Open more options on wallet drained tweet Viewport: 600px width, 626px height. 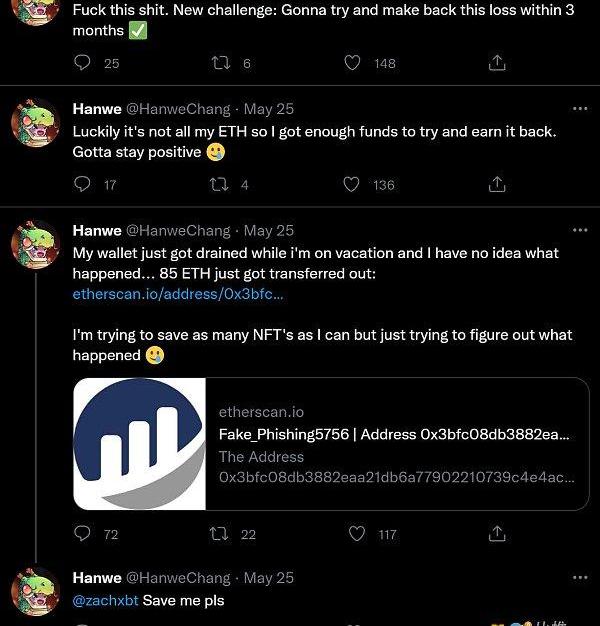(x=579, y=230)
